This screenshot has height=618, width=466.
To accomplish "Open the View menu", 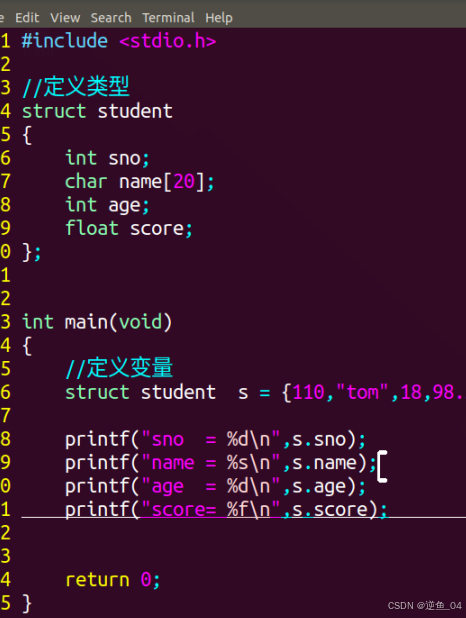I will point(65,18).
